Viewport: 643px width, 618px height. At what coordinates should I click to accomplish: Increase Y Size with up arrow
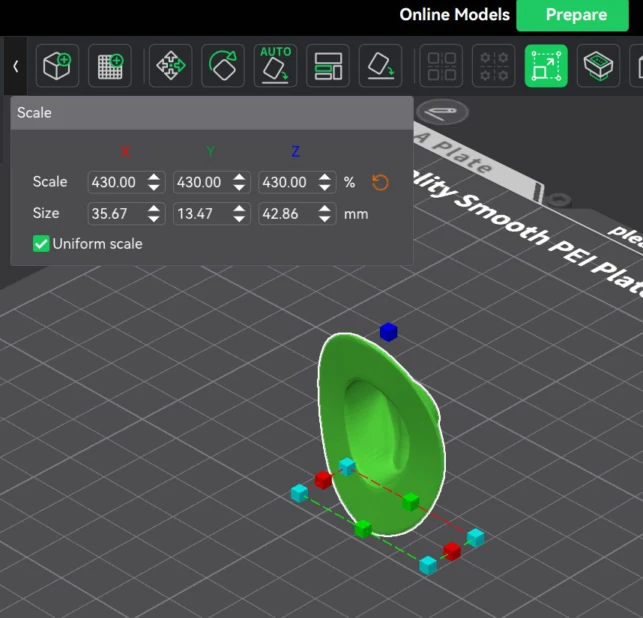(239, 208)
